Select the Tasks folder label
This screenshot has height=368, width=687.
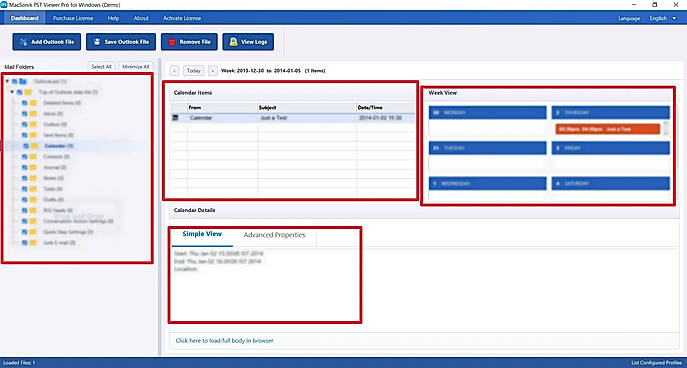(53, 189)
